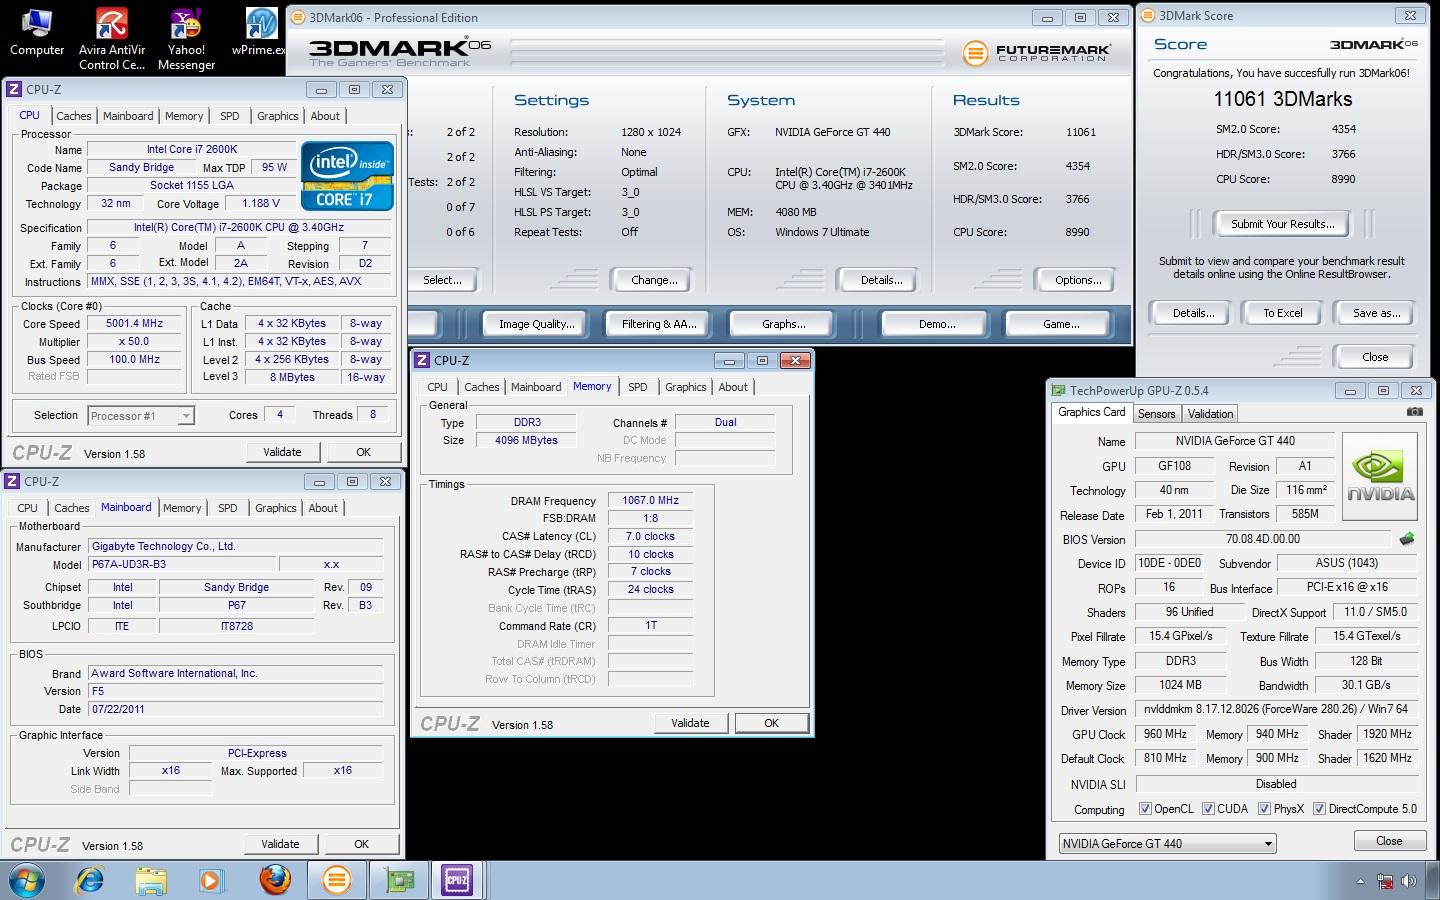Click the Demo... button in 3DMark06
The image size is (1440, 900).
click(936, 324)
